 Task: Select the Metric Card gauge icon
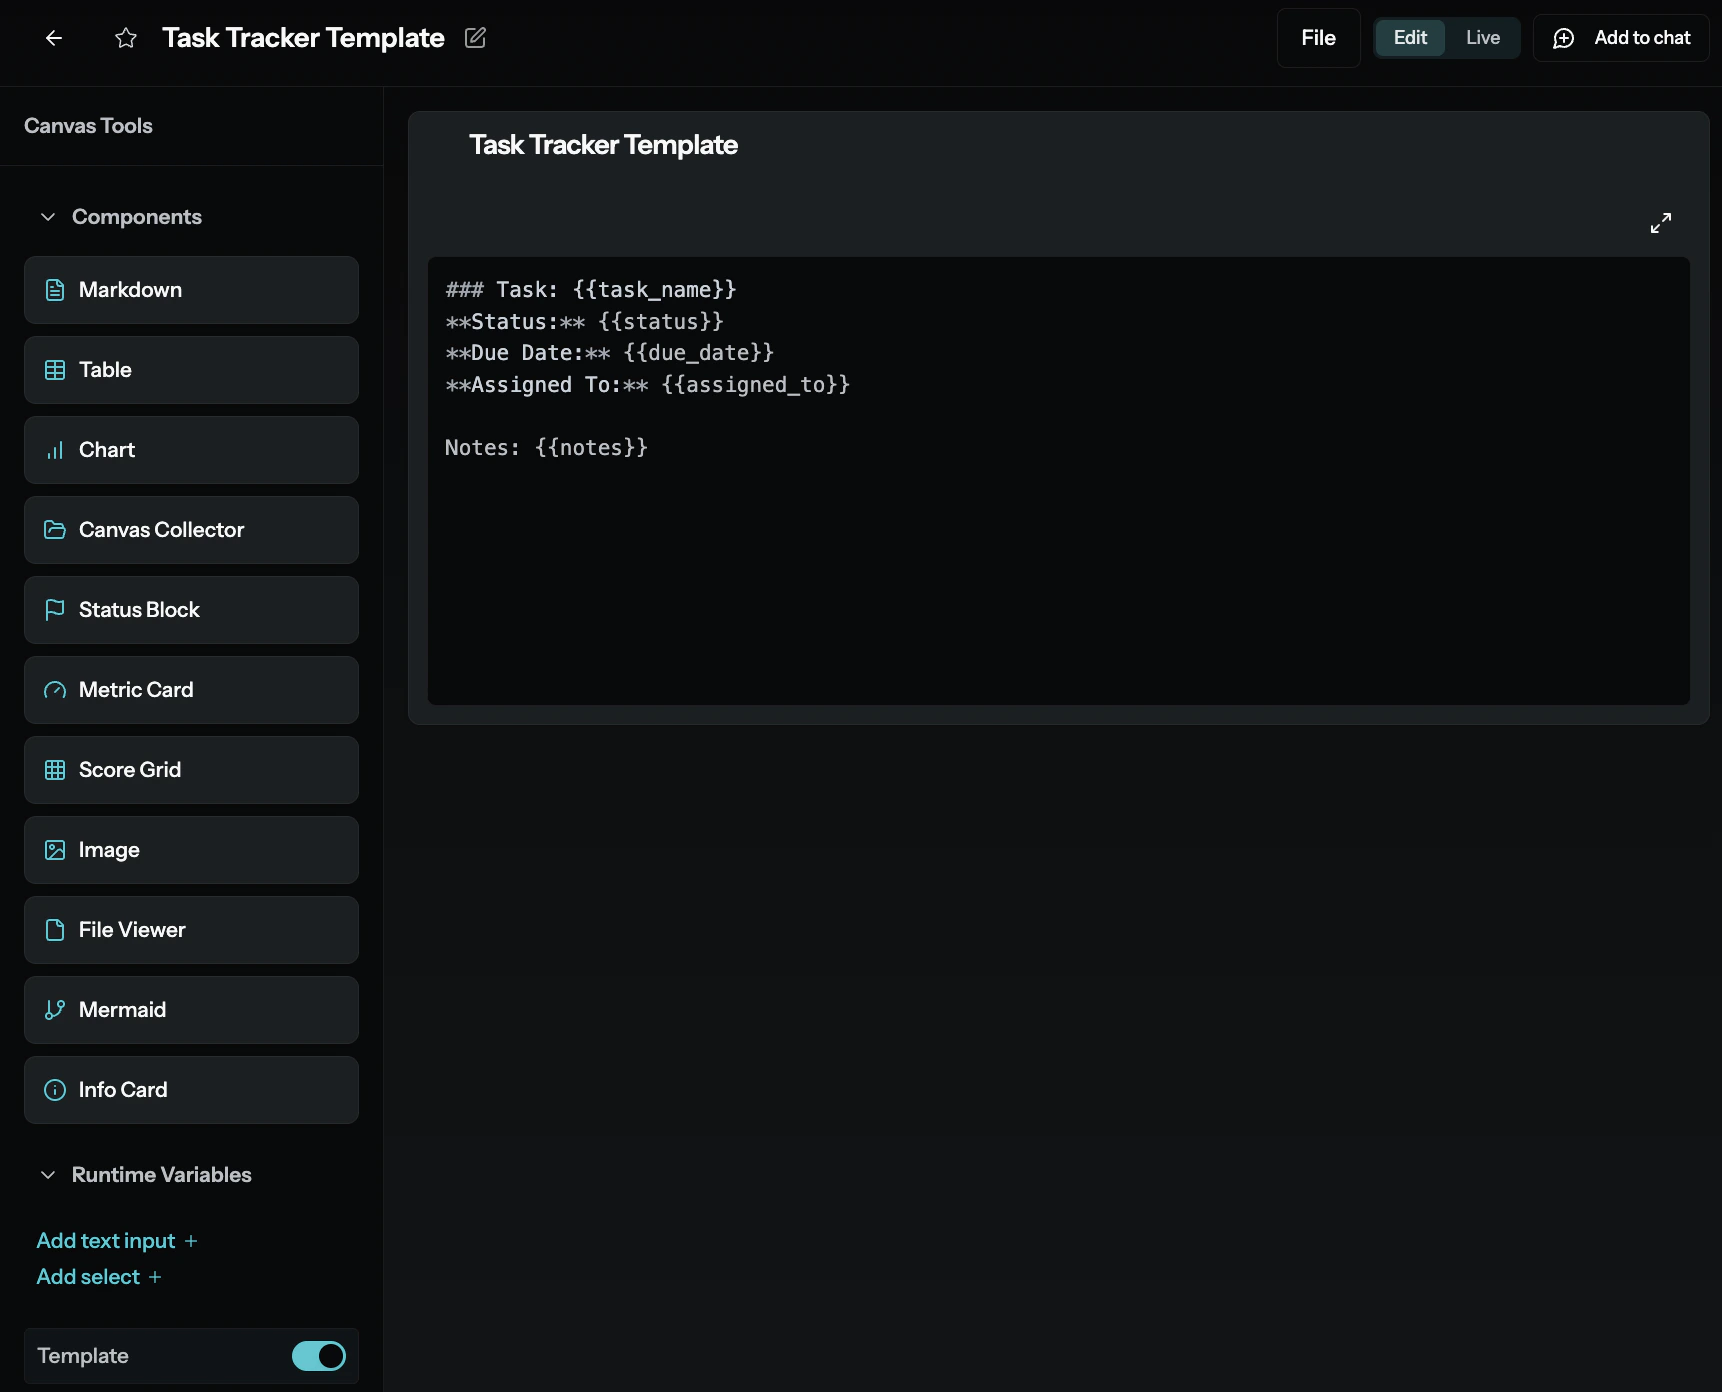click(x=55, y=690)
